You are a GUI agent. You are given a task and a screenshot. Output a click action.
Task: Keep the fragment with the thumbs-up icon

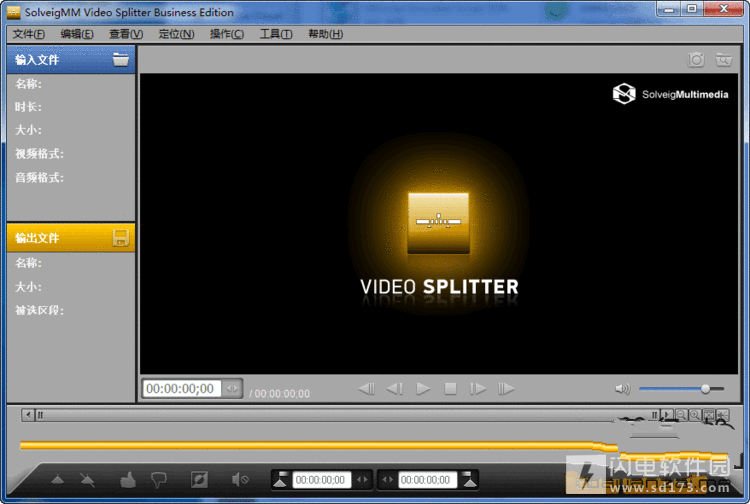[x=128, y=480]
